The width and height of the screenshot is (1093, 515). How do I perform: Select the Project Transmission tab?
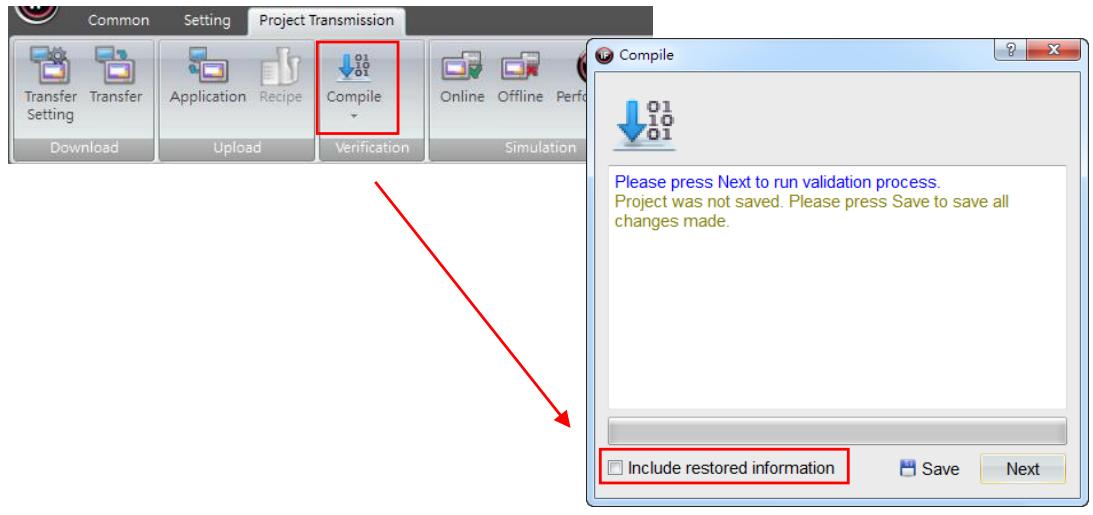click(326, 20)
